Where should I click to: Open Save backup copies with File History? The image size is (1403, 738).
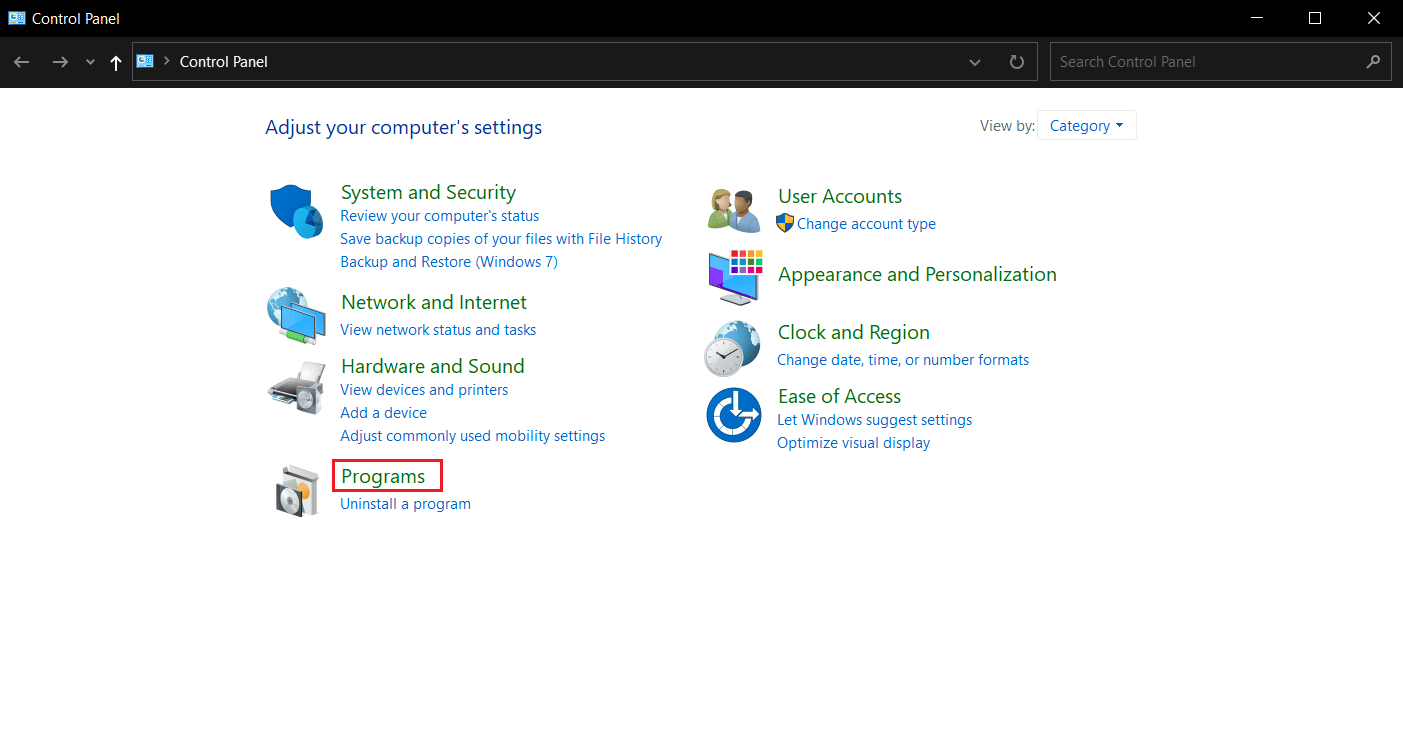point(501,239)
